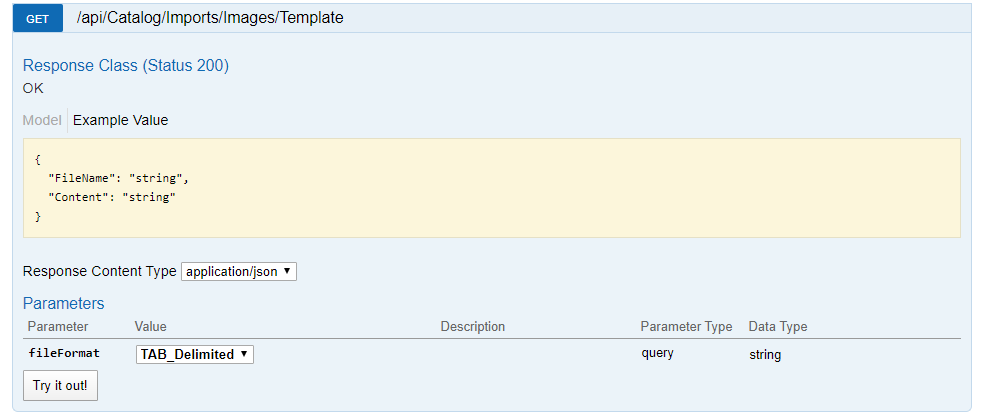
Task: Open the fileFormat TAB_Delimited dropdown
Action: (x=195, y=354)
